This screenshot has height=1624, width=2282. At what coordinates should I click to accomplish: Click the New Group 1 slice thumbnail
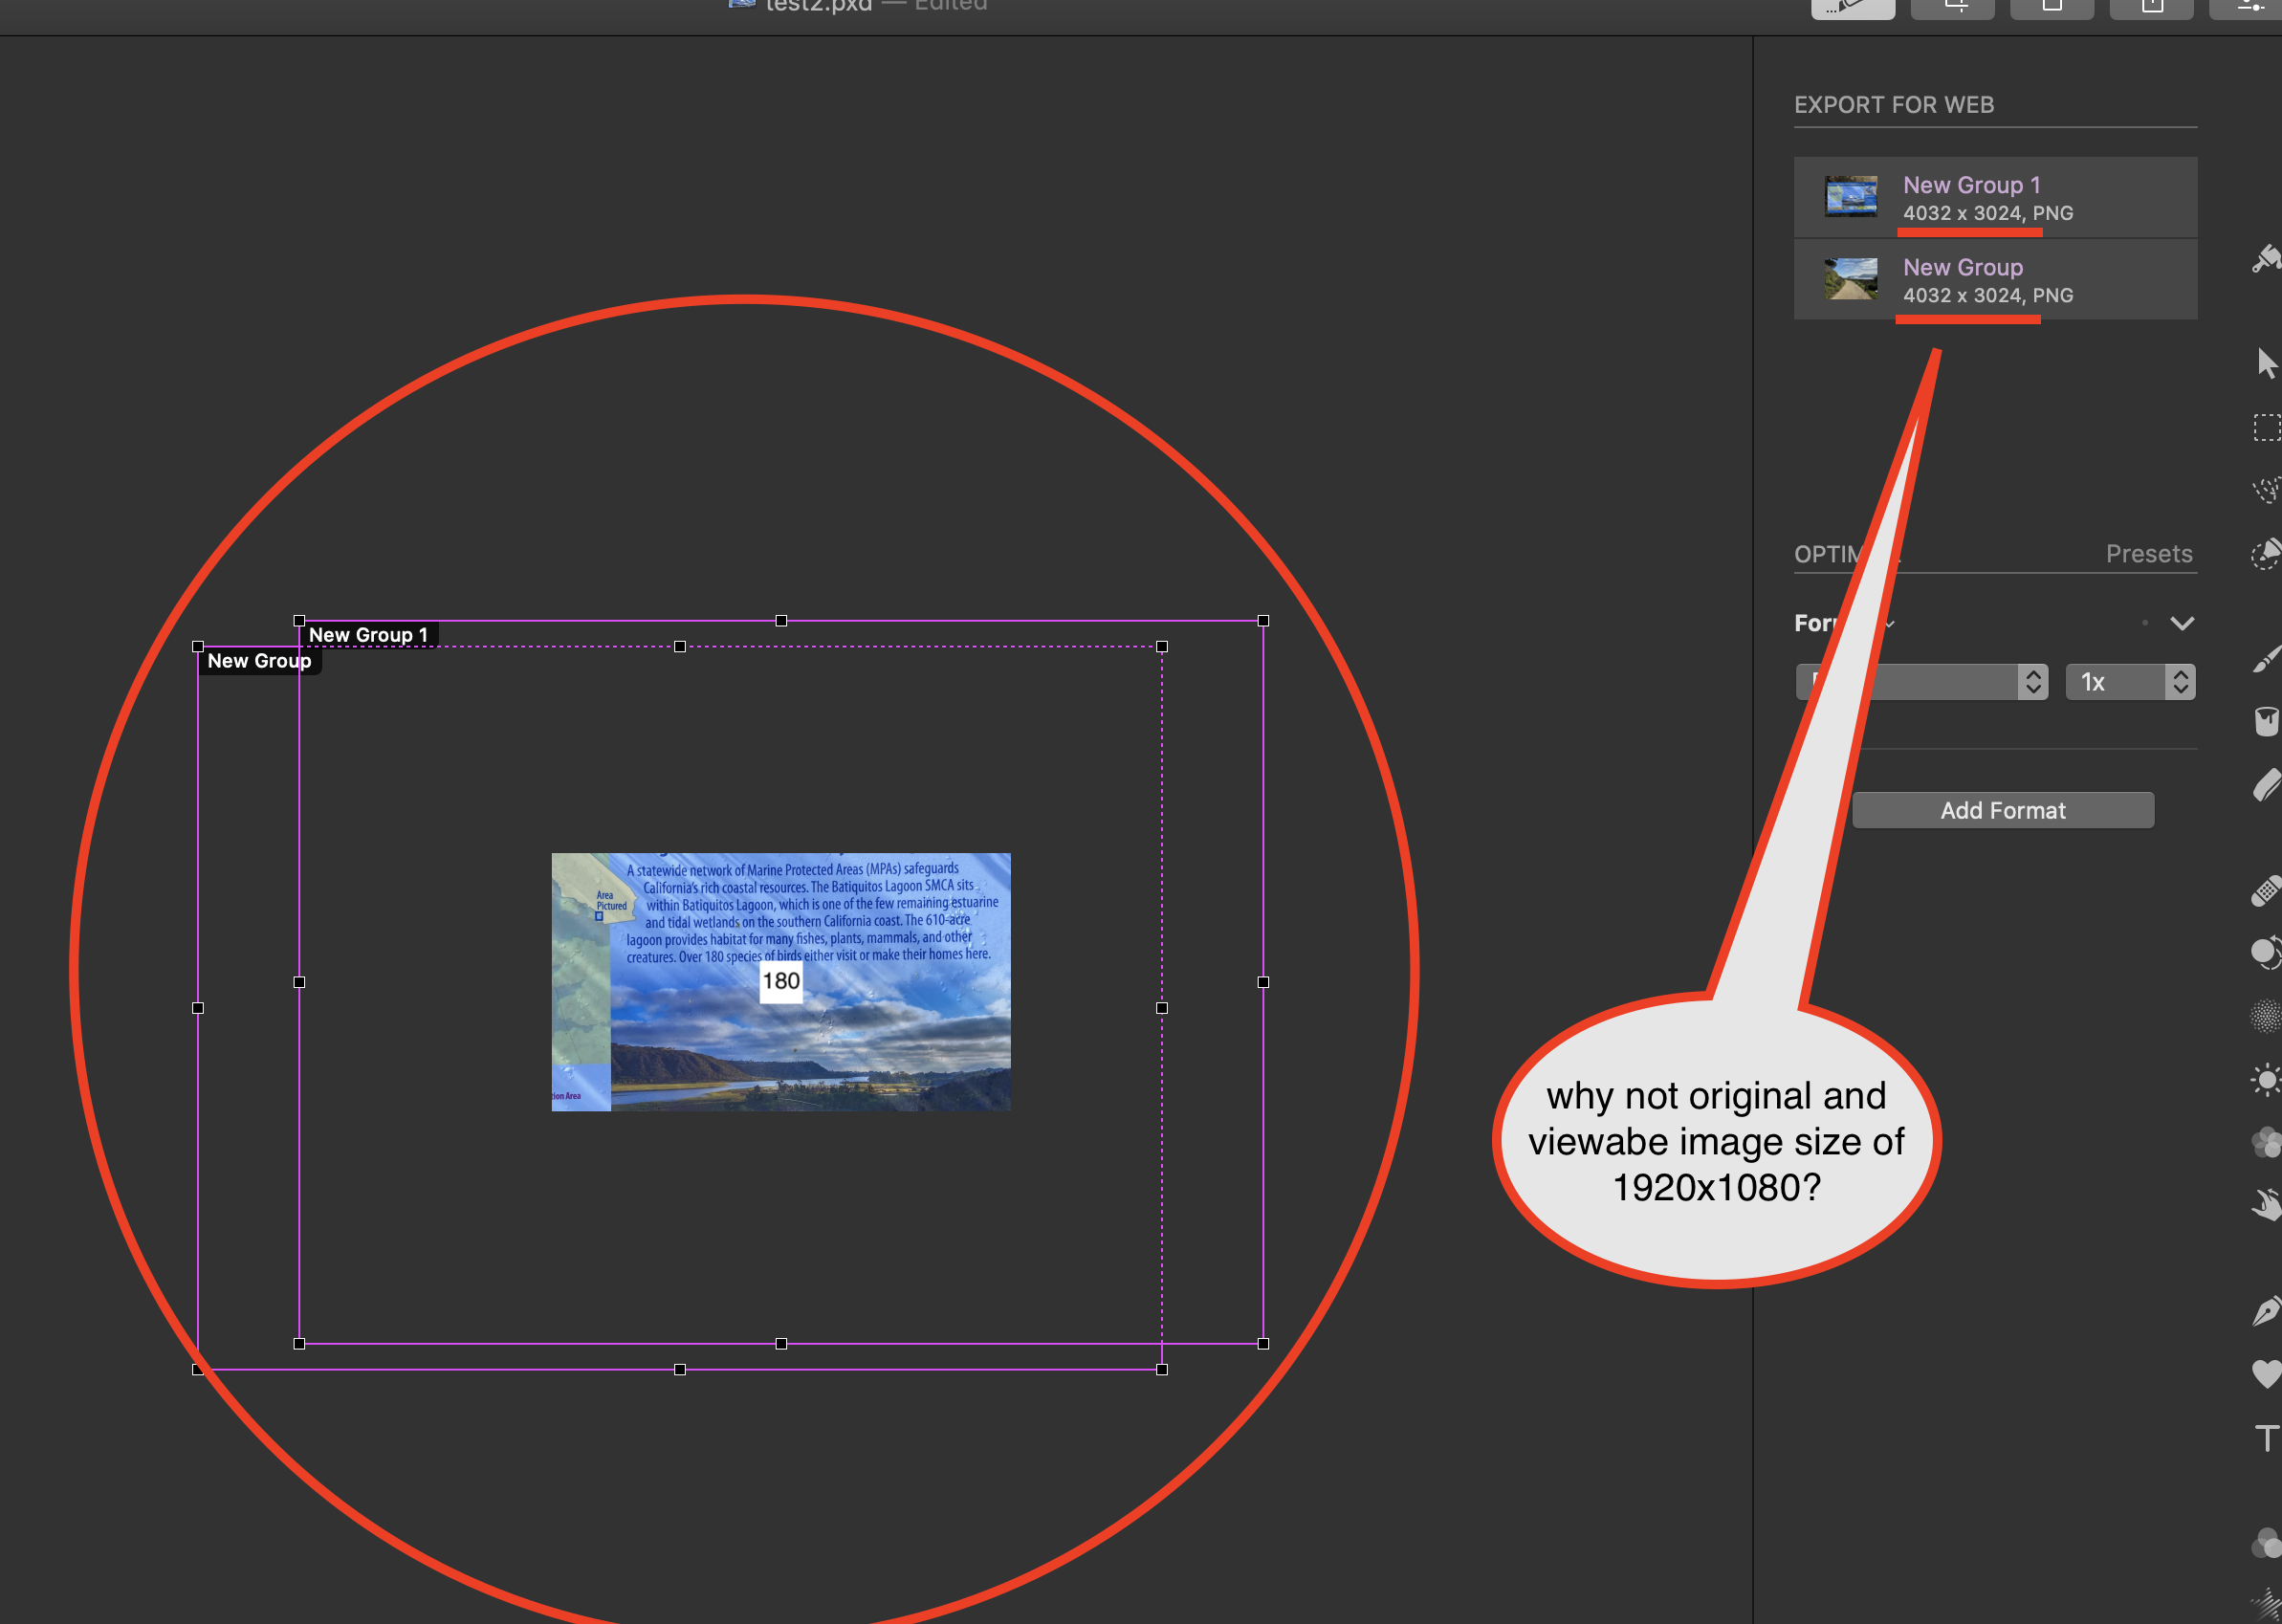[1851, 197]
